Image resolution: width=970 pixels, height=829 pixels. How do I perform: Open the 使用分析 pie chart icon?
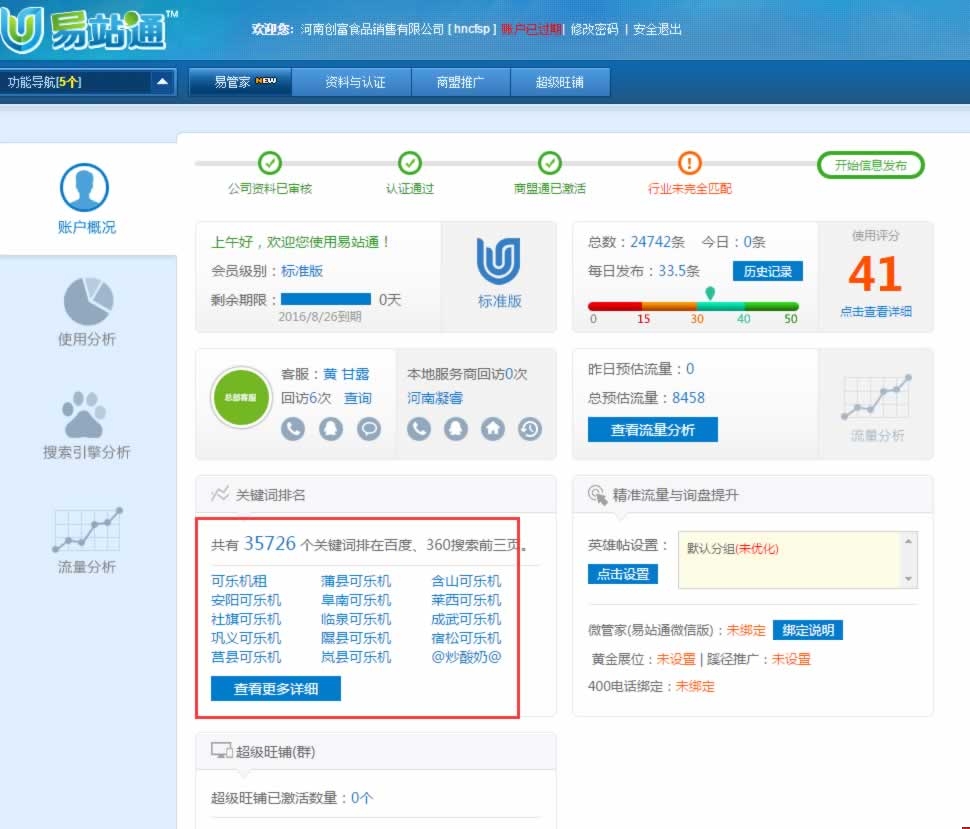(x=87, y=302)
